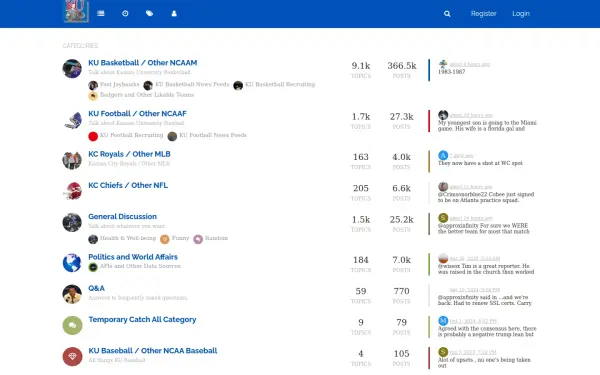Open 'Cobee just signed' latest Chiefs post
The height and width of the screenshot is (375, 600).
486,197
